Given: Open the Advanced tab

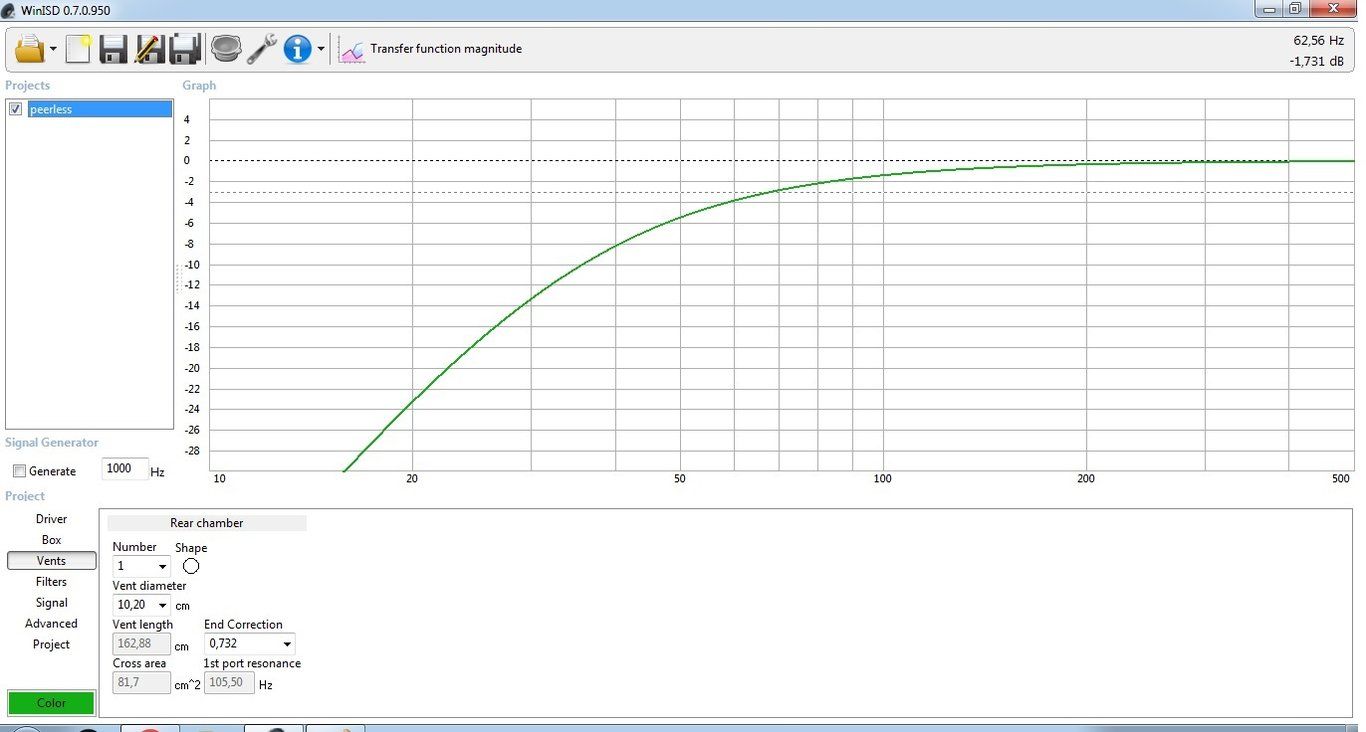Looking at the screenshot, I should point(52,624).
